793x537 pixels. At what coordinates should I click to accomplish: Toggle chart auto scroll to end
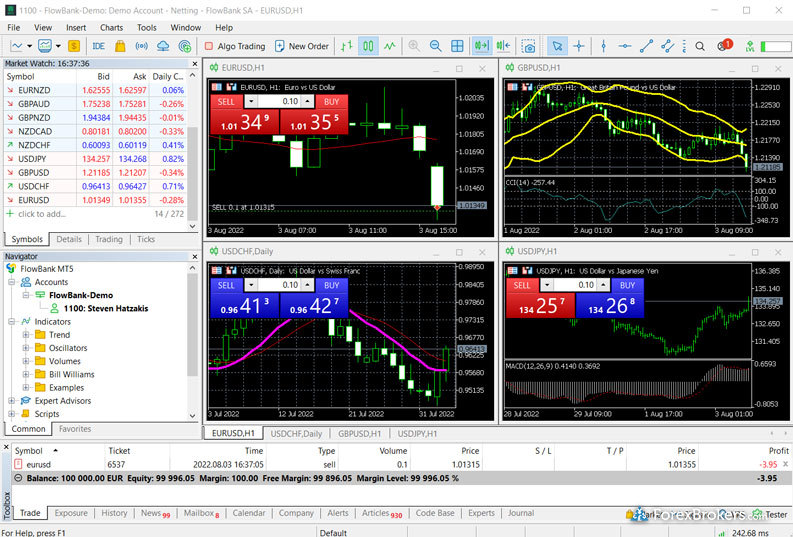(x=482, y=46)
